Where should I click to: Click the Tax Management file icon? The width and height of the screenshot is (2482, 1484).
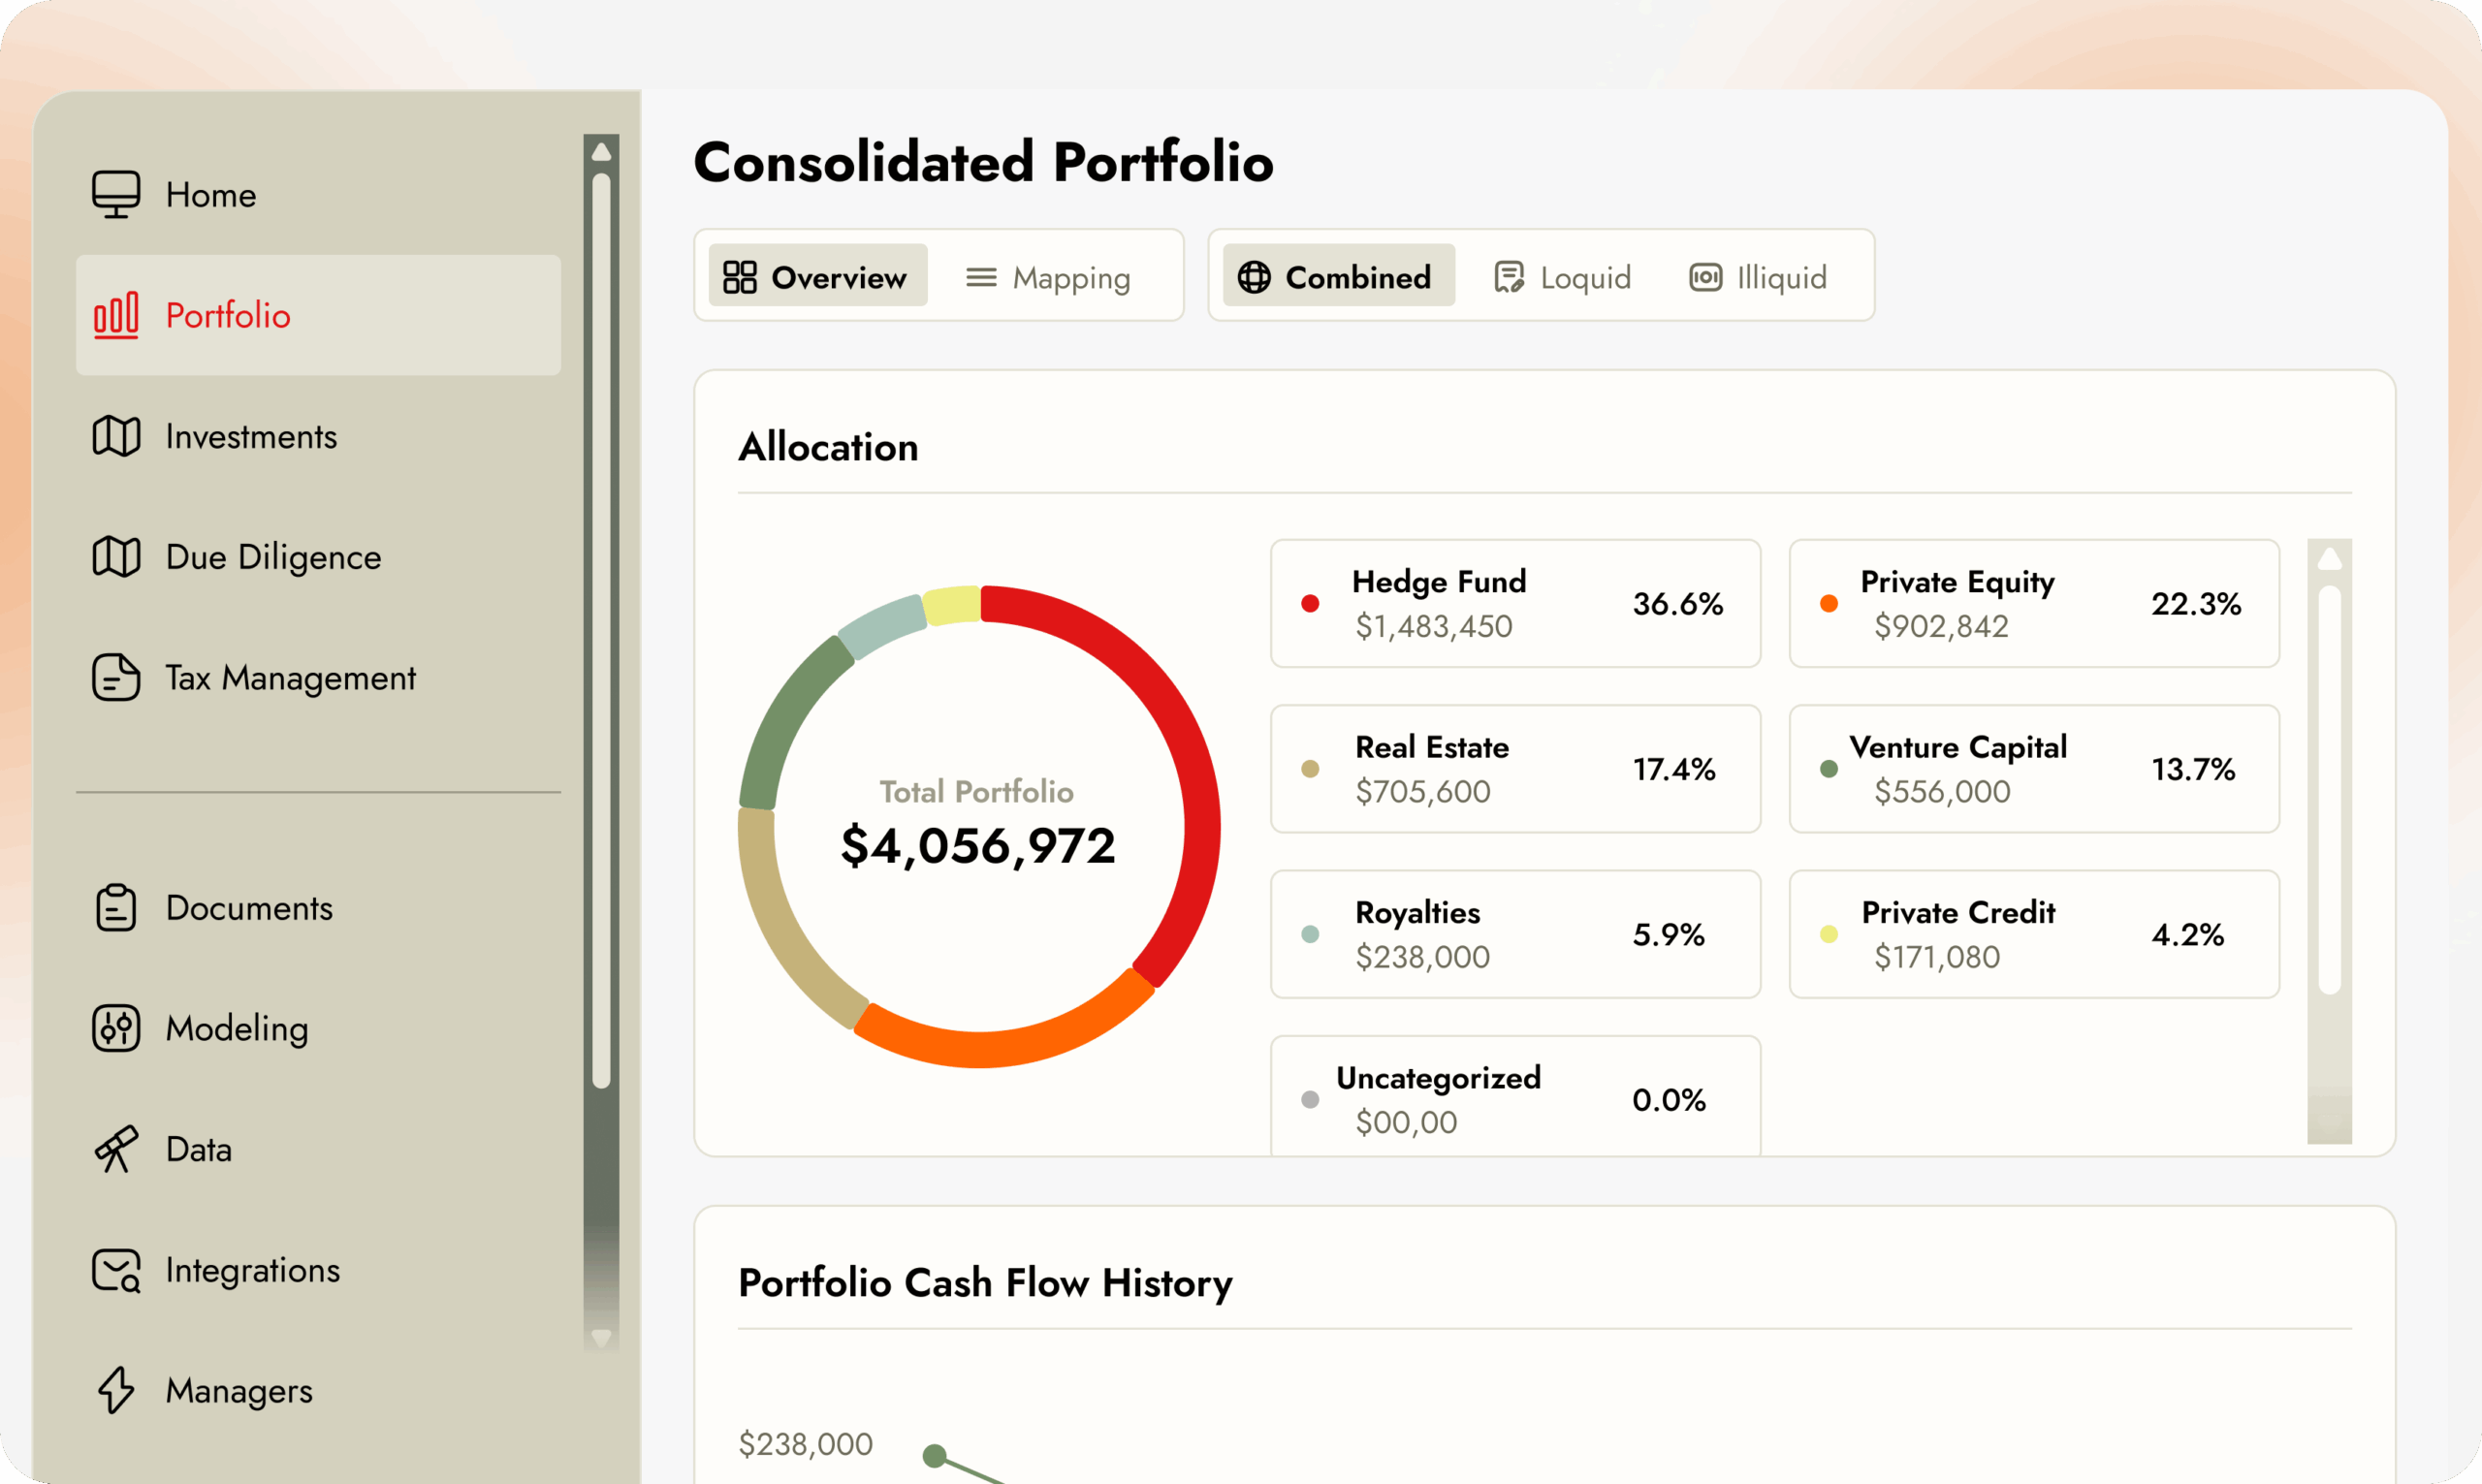tap(116, 677)
